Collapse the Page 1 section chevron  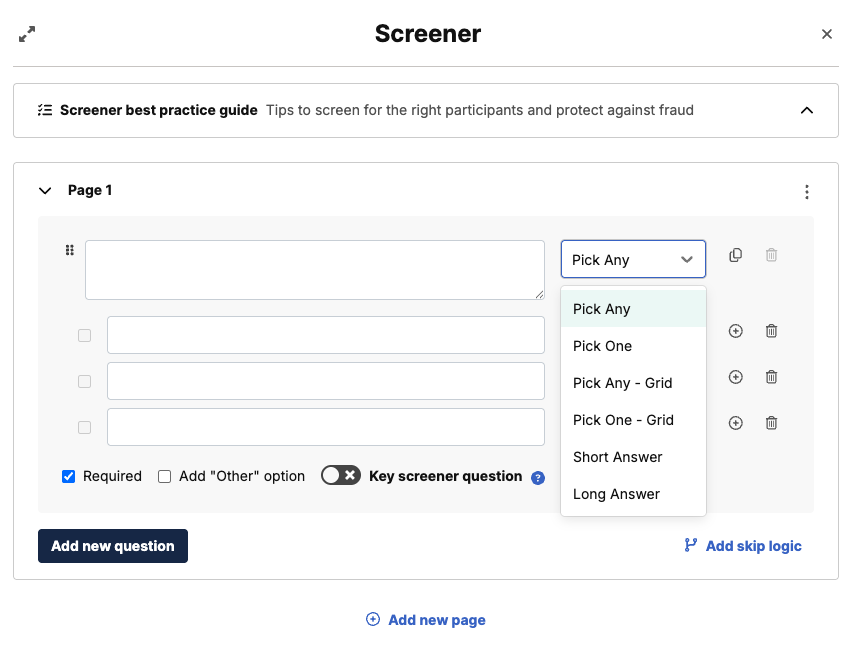point(44,190)
